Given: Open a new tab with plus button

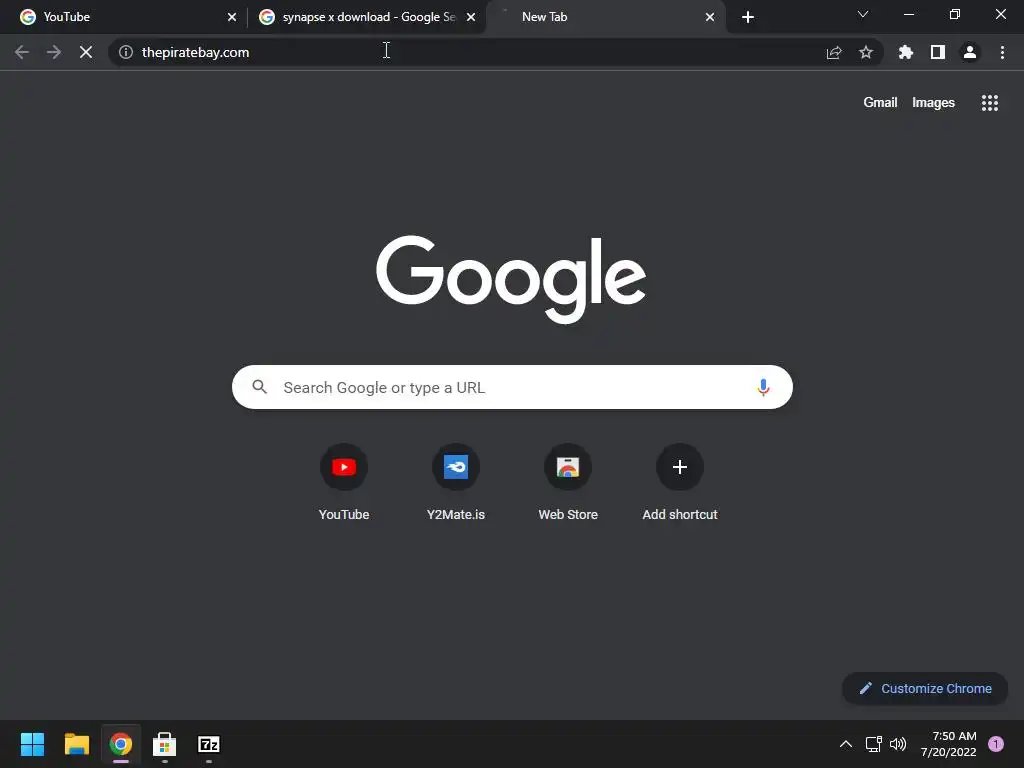Looking at the screenshot, I should pyautogui.click(x=748, y=17).
